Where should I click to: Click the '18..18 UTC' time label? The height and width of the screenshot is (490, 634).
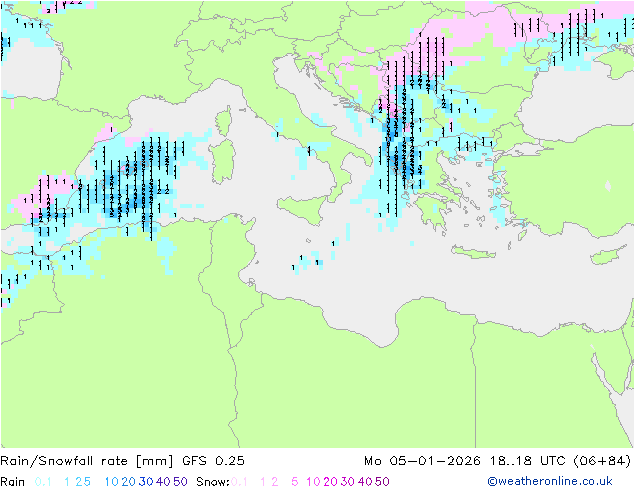pyautogui.click(x=528, y=461)
